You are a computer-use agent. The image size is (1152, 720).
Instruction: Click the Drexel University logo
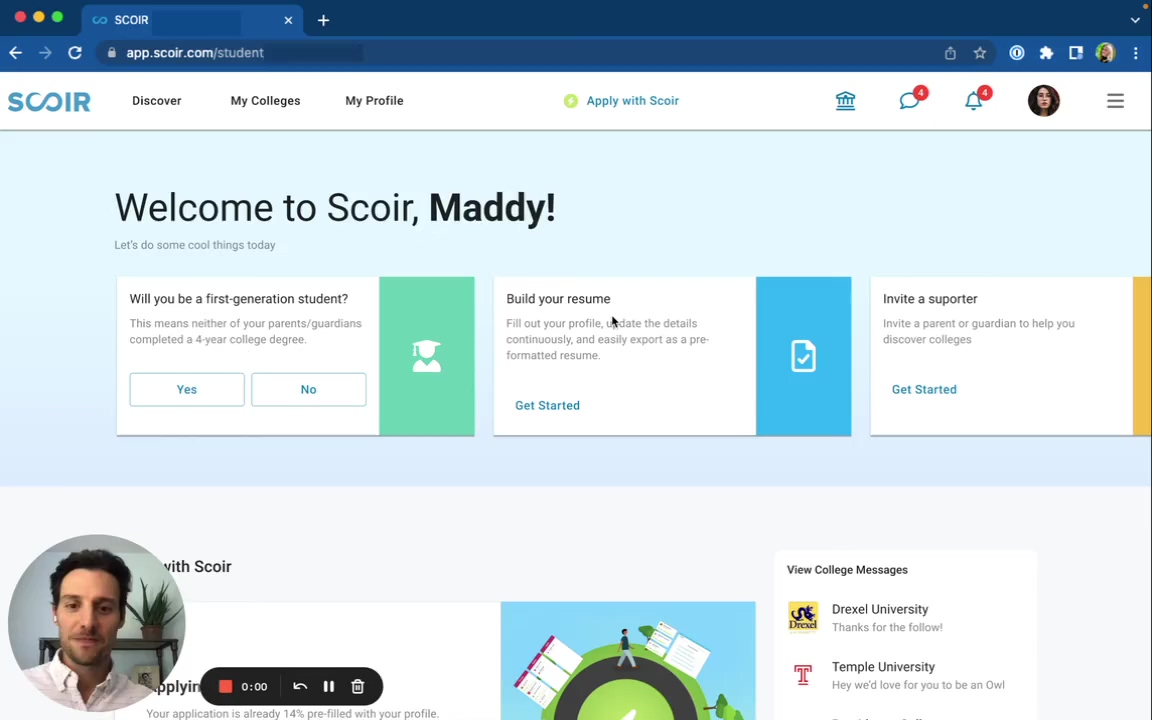(x=803, y=617)
